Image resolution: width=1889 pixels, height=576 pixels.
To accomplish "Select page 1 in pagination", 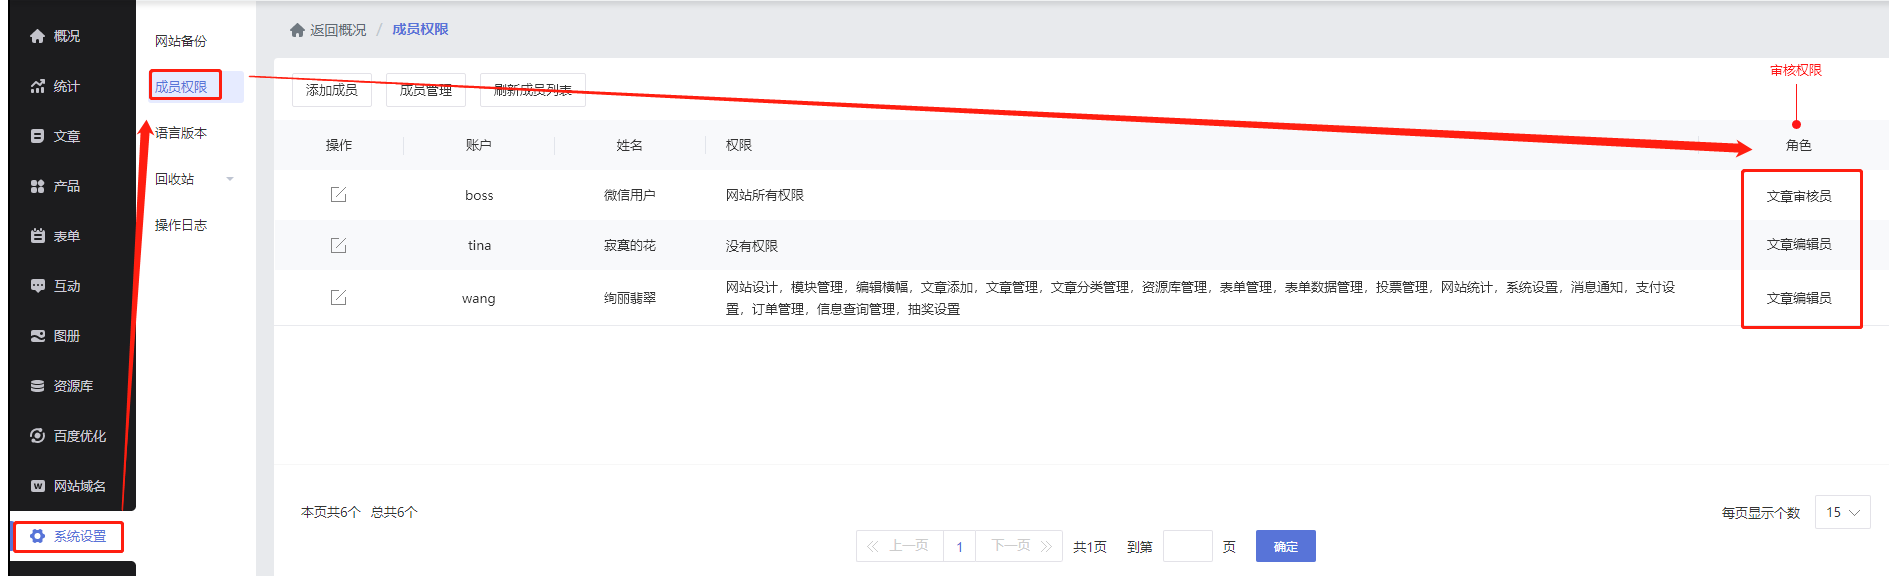I will pyautogui.click(x=960, y=546).
